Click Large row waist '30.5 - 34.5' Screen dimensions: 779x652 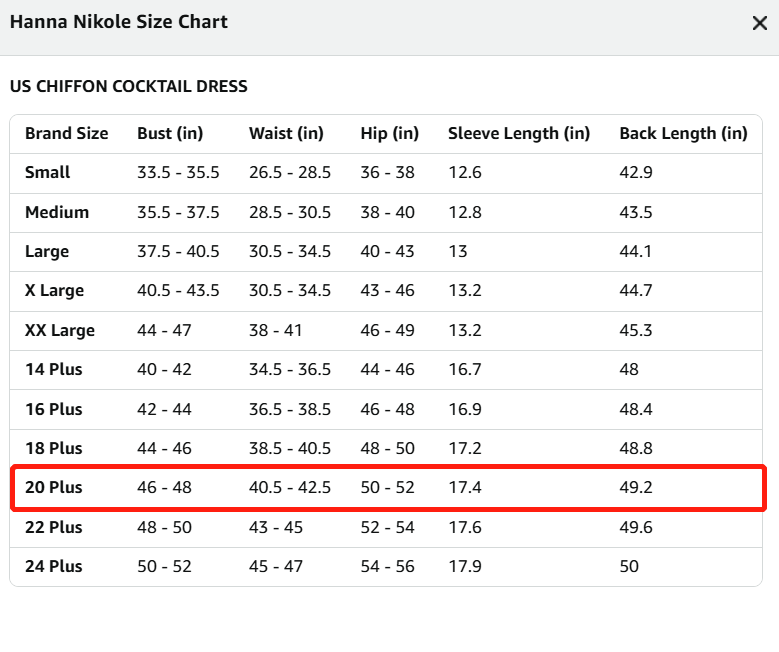[290, 251]
